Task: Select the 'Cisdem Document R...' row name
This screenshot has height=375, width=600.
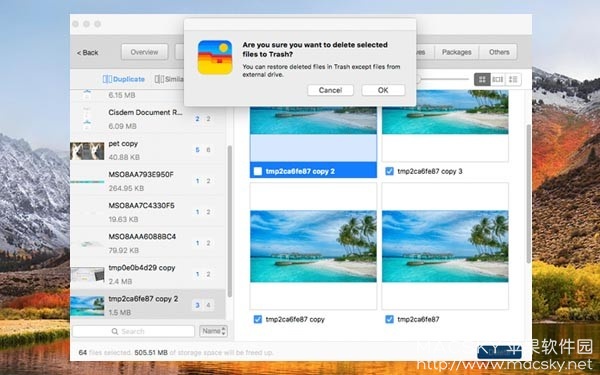Action: coord(145,112)
